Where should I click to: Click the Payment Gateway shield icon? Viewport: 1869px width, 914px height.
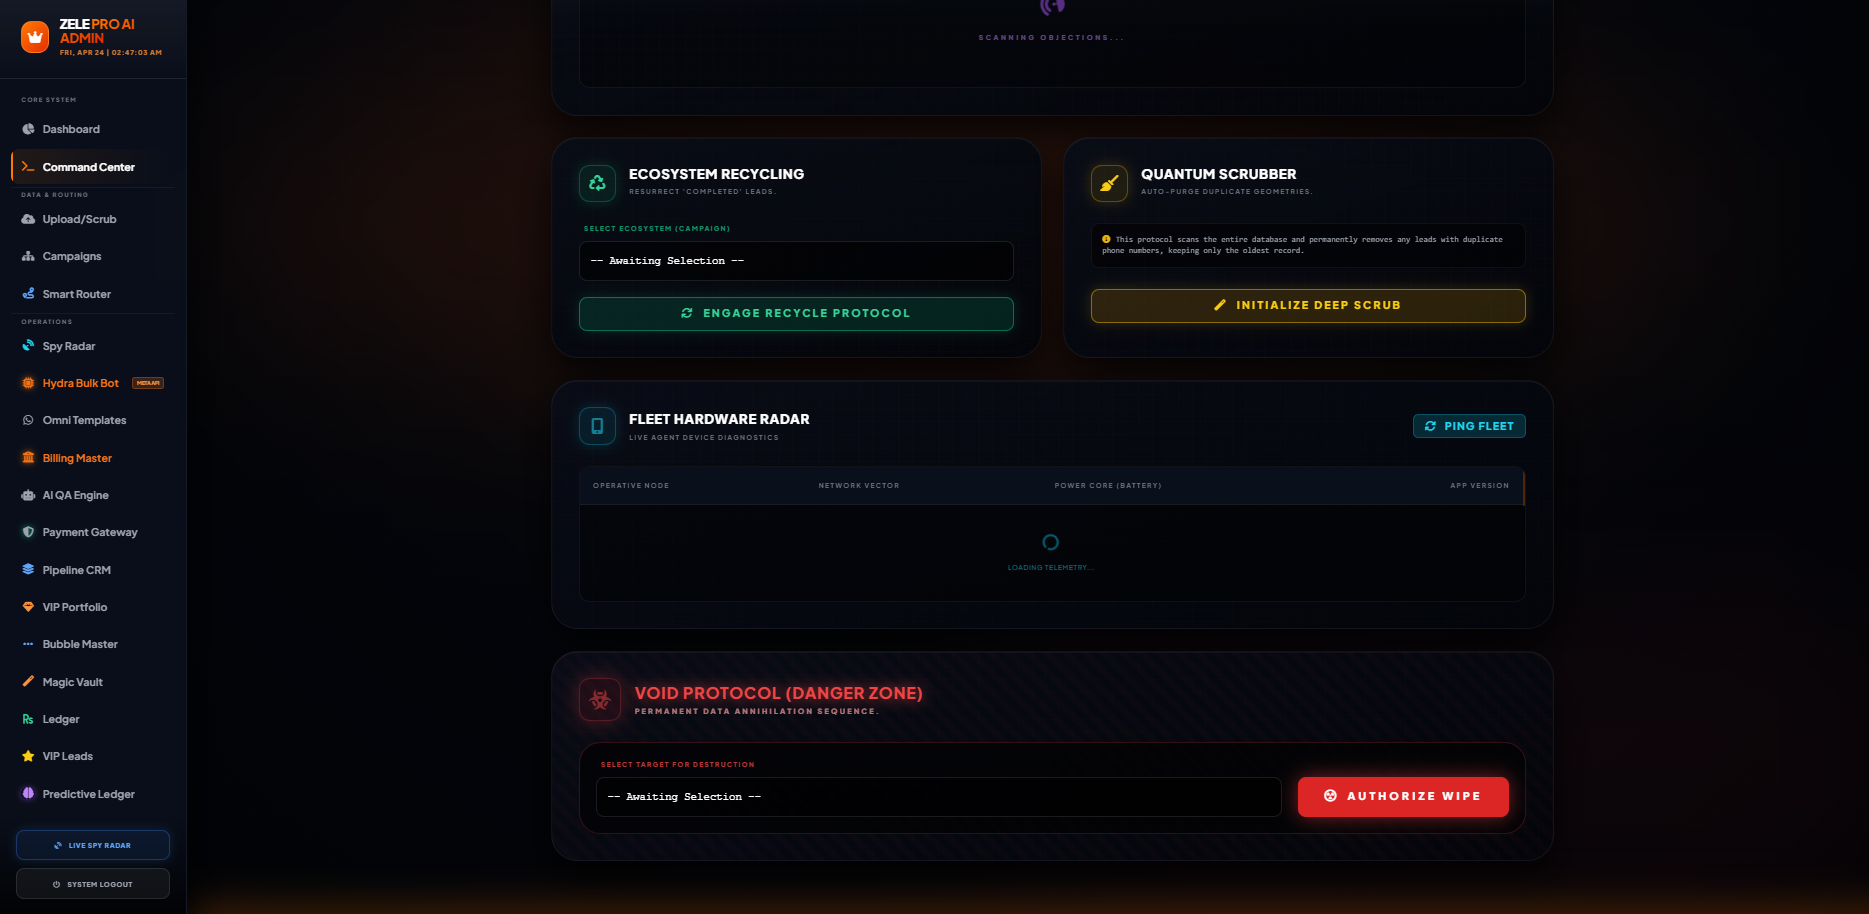28,532
